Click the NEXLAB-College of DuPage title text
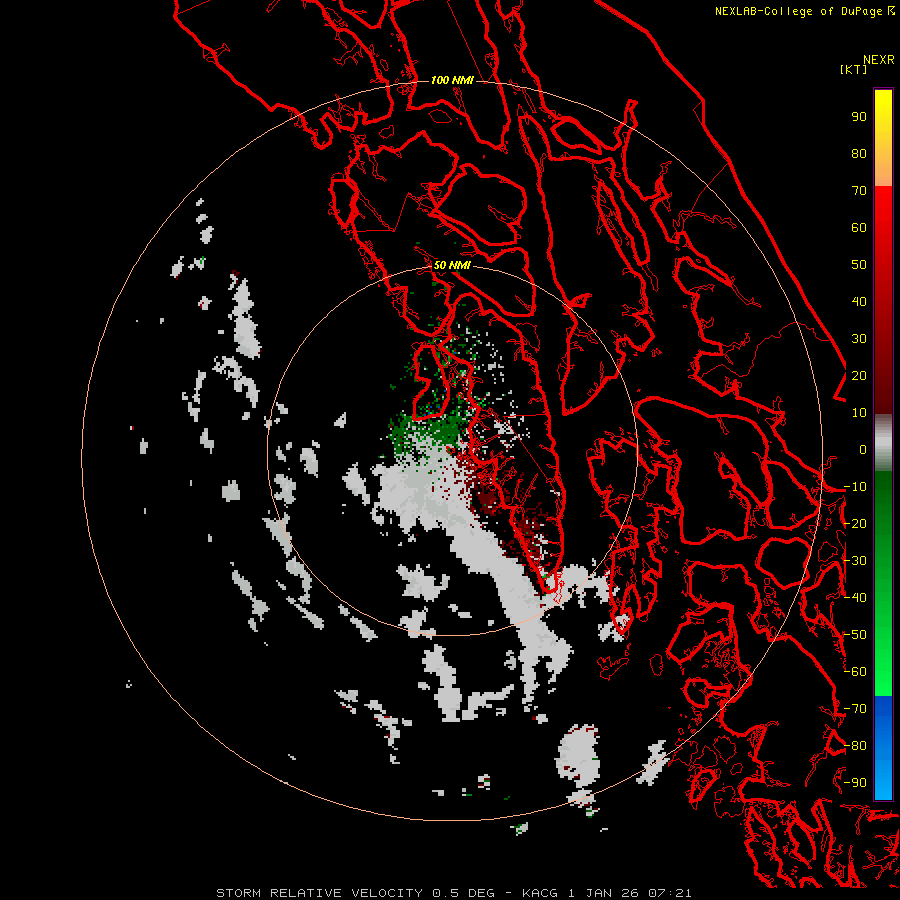The height and width of the screenshot is (900, 900). tap(800, 11)
